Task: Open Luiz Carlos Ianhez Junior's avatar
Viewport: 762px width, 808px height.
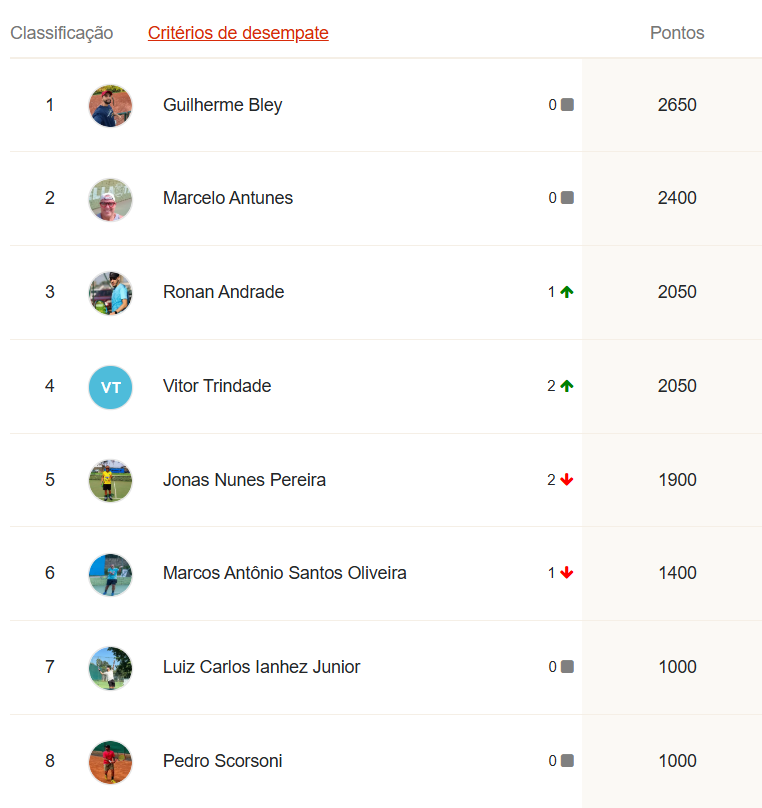Action: 110,668
